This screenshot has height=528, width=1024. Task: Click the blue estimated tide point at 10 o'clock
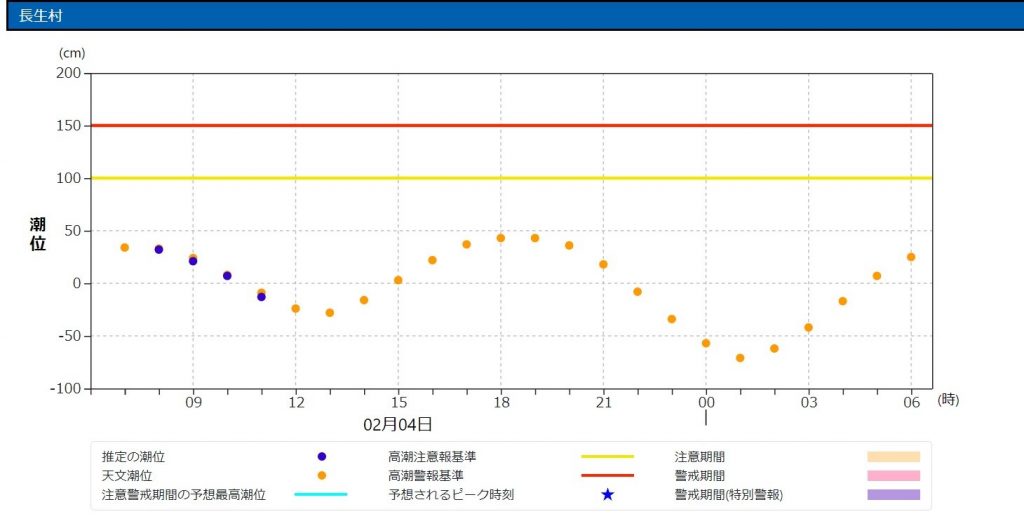[227, 276]
